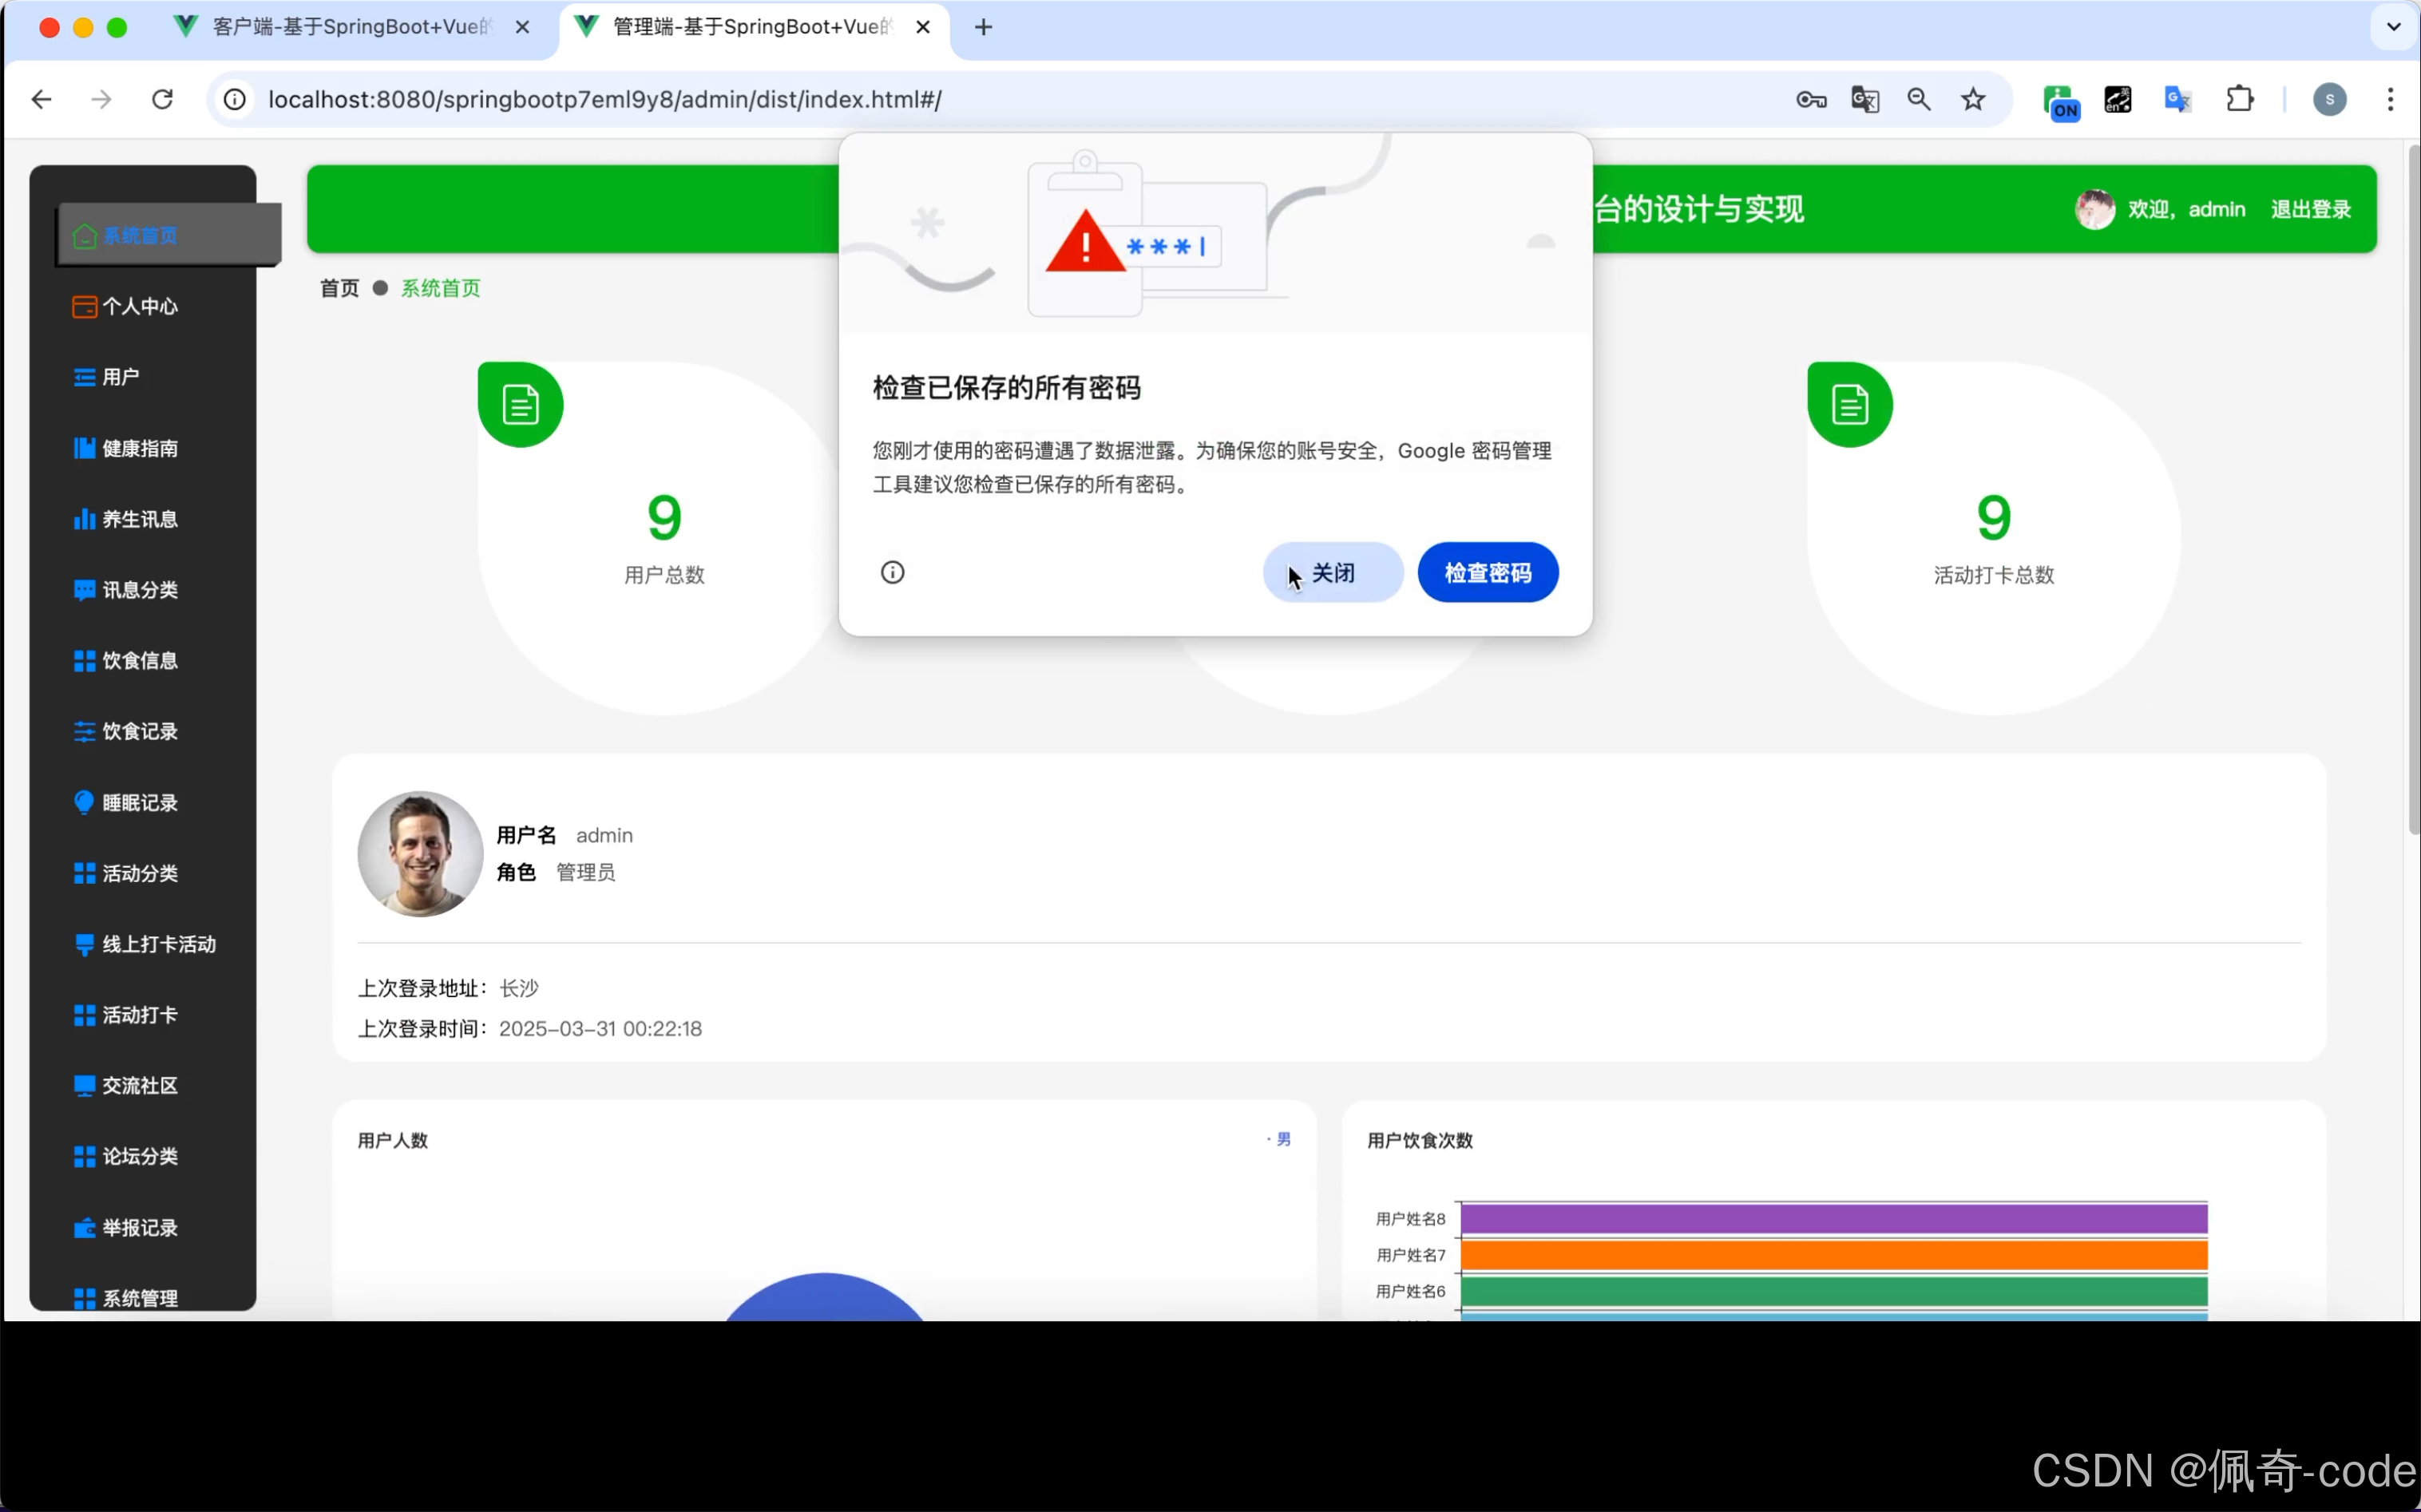The height and width of the screenshot is (1512, 2421).
Task: Click the admin profile photo thumbnail
Action: [420, 854]
